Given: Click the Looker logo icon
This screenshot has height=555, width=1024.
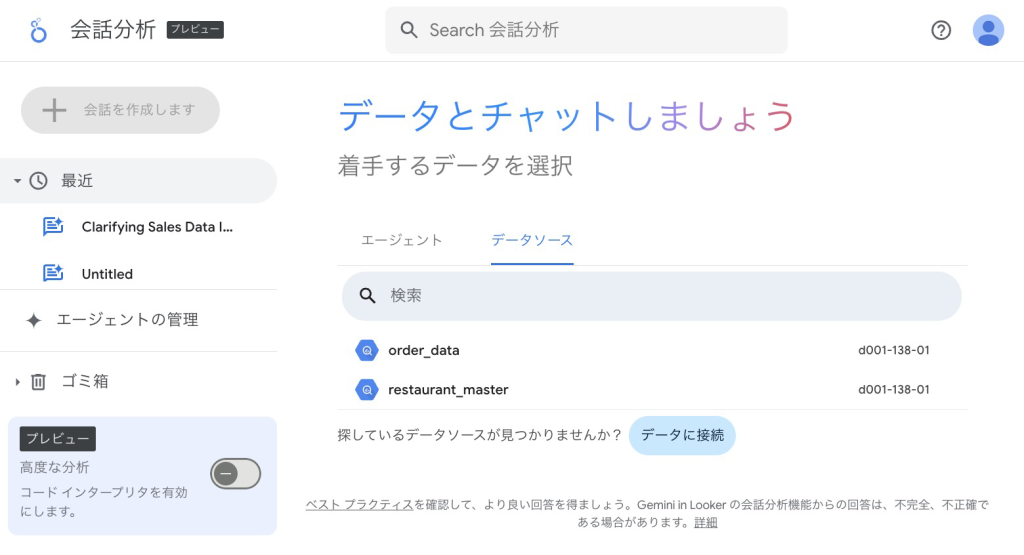Looking at the screenshot, I should [x=39, y=30].
